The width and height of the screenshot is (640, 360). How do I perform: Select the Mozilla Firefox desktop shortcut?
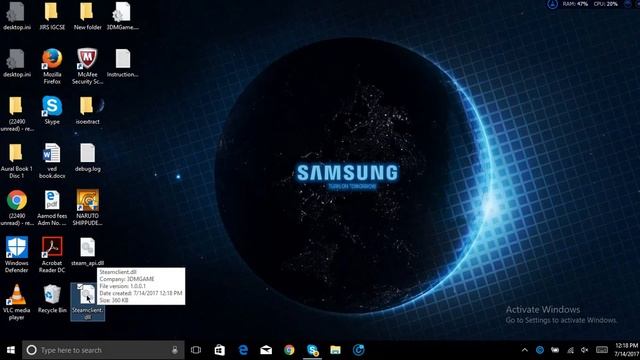point(52,66)
